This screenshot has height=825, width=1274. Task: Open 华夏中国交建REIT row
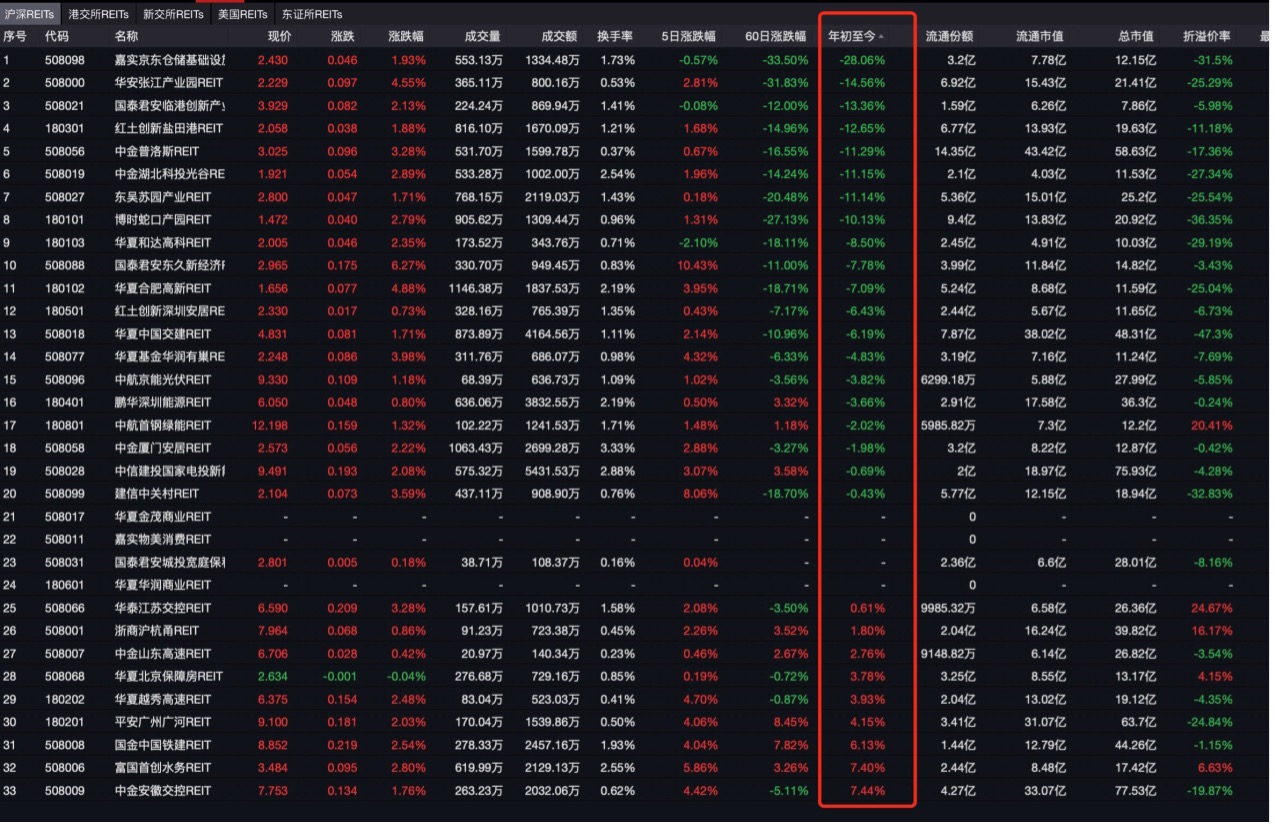[636, 335]
